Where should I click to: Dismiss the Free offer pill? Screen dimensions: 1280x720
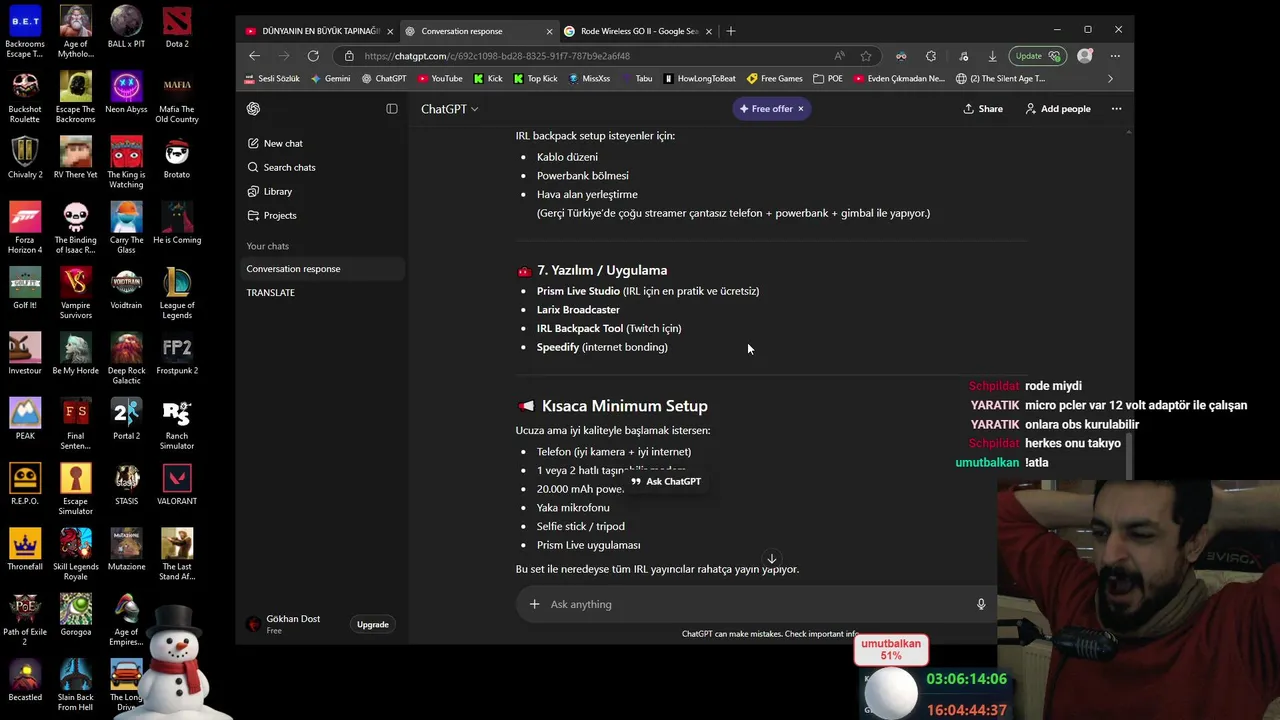click(800, 109)
